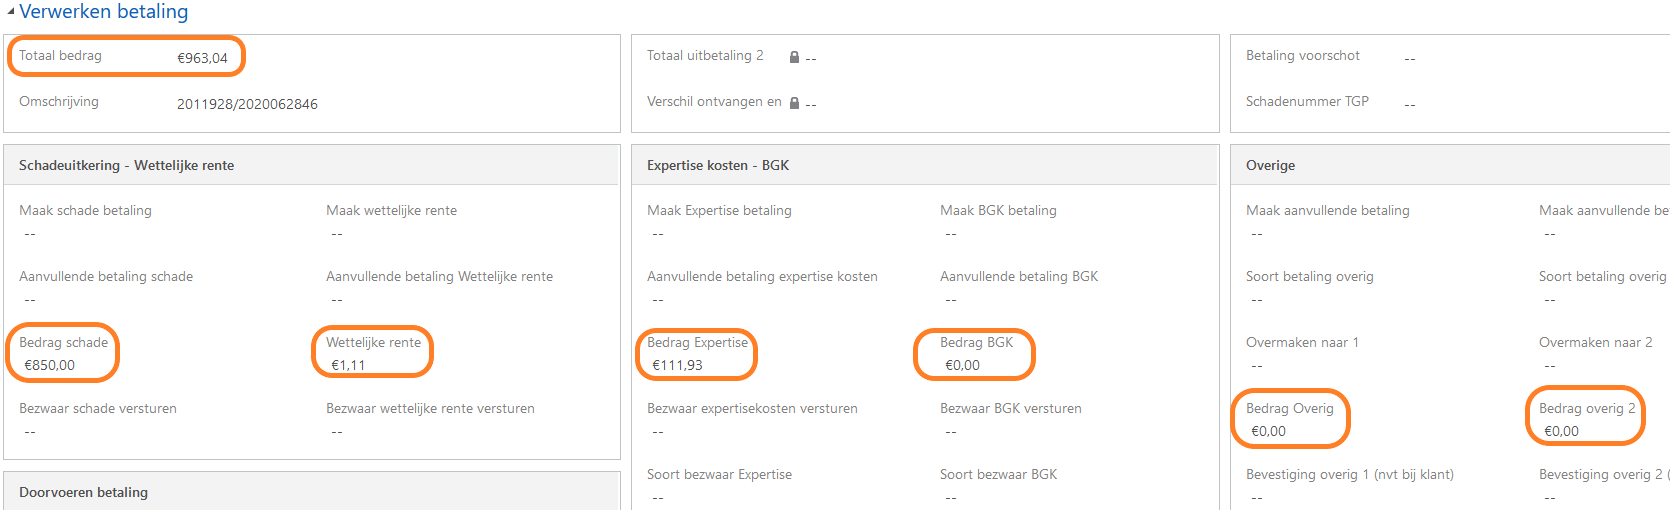
Task: Select the Omschrijving value 2011928/2020062846
Action: tap(247, 104)
